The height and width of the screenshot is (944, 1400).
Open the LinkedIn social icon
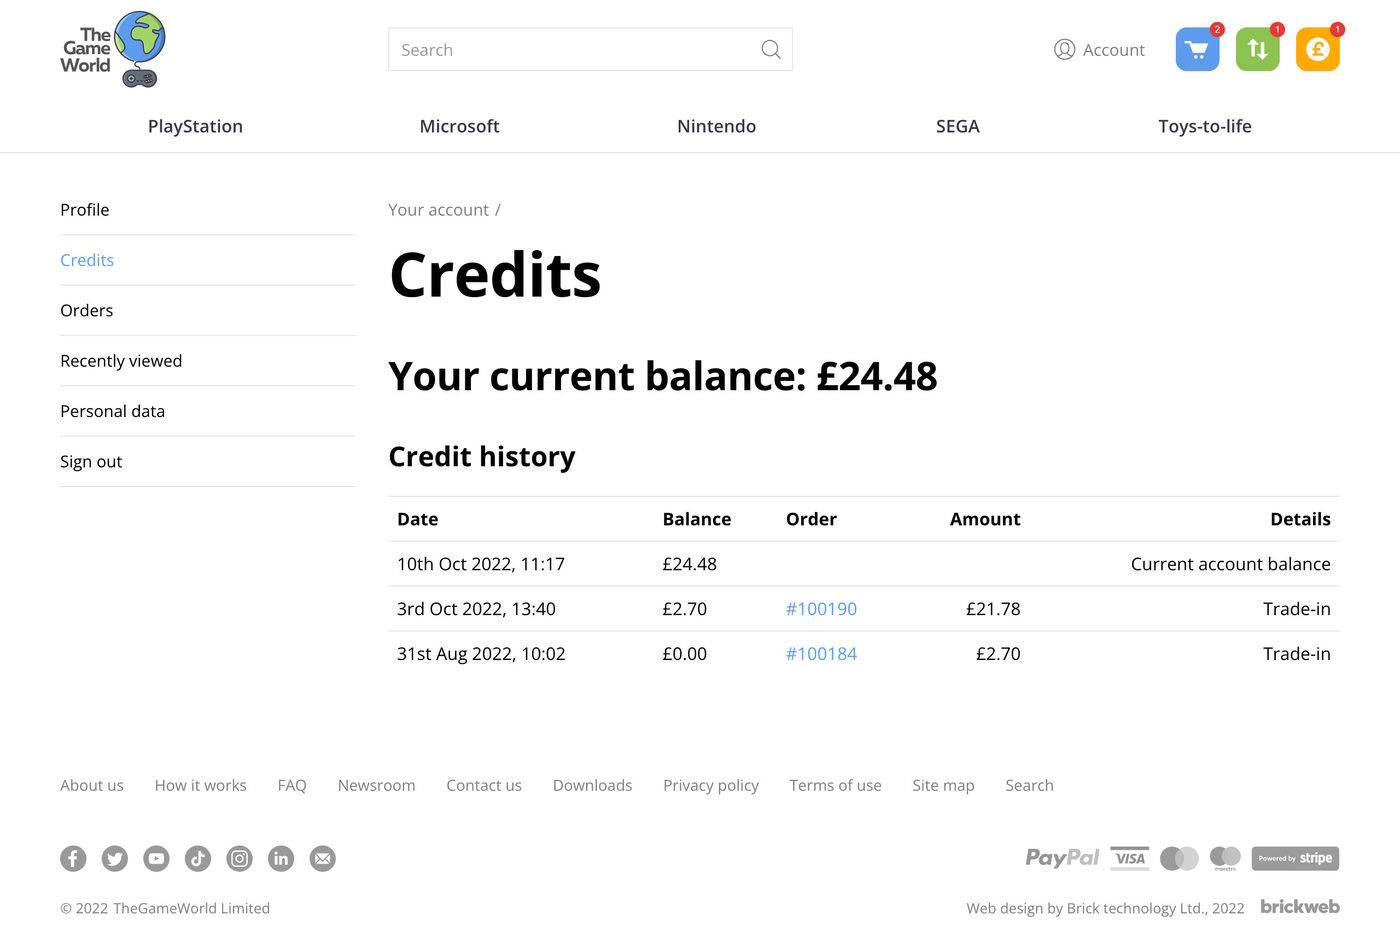tap(281, 858)
